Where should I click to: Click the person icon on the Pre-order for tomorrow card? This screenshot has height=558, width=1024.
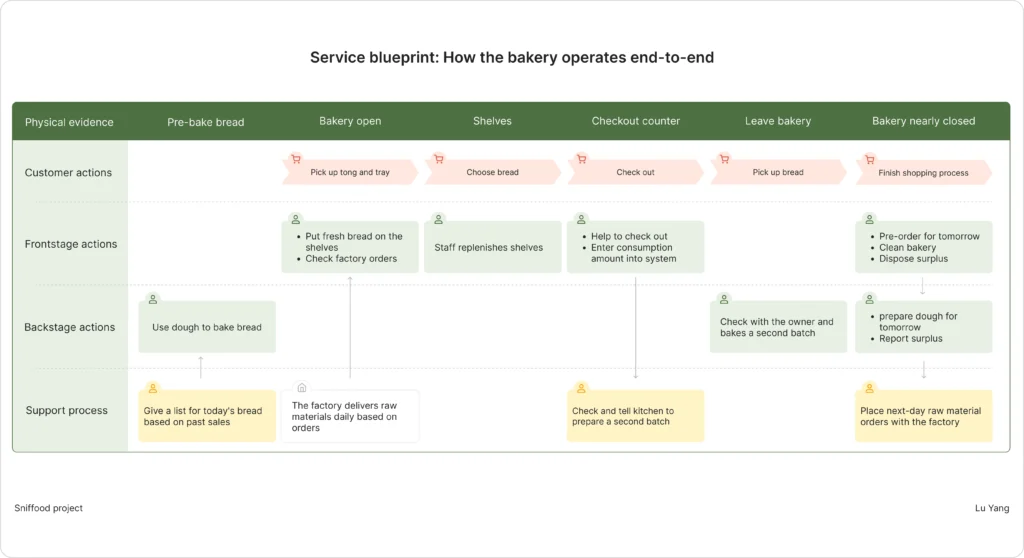869,219
